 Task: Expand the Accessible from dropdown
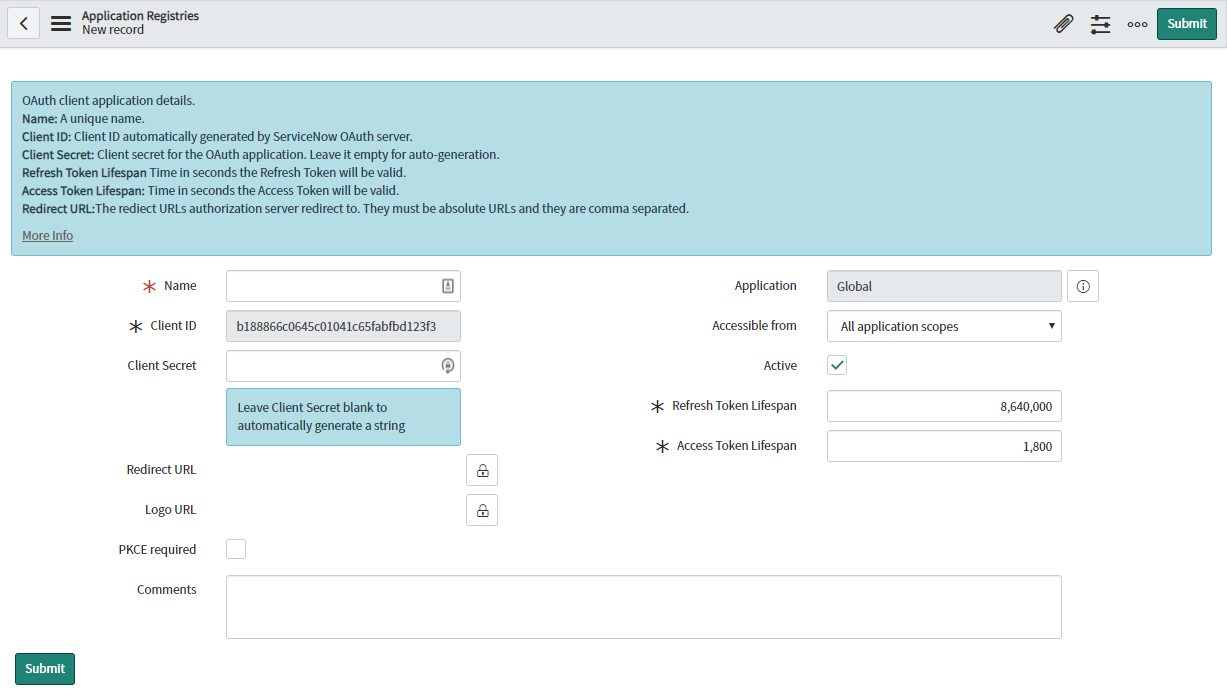point(943,326)
